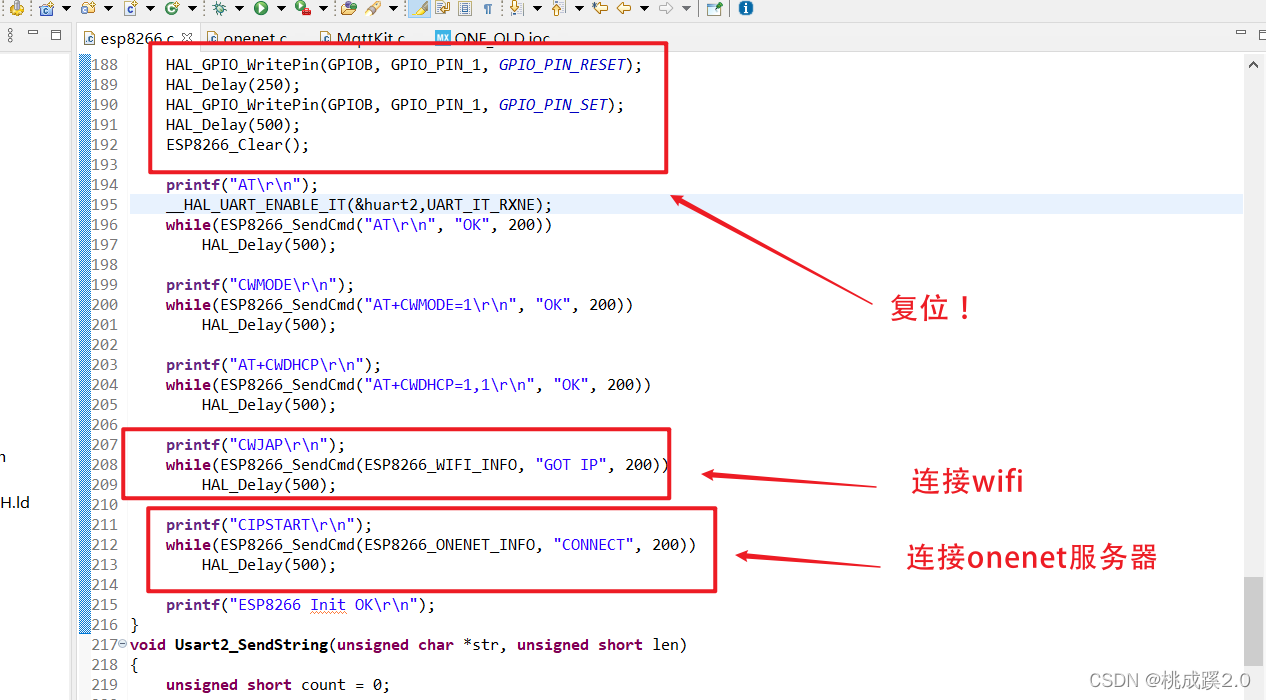1266x700 pixels.
Task: Click the new C source folder icon
Action: (x=46, y=8)
